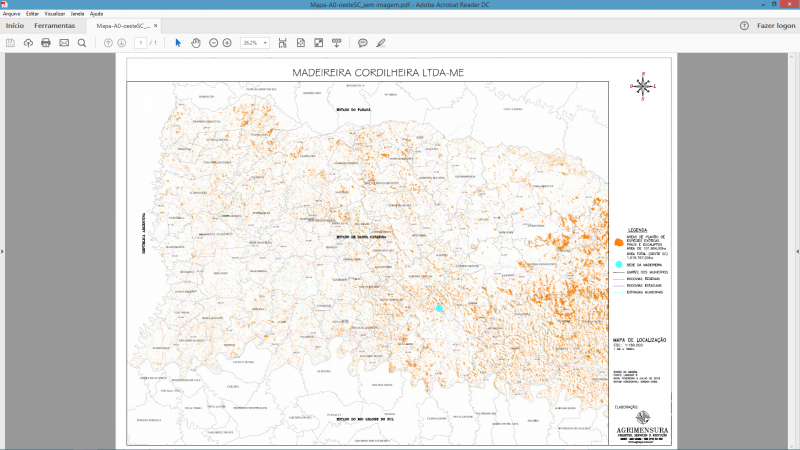800x450 pixels.
Task: Click the read mode download-arrow icon
Action: (336, 43)
